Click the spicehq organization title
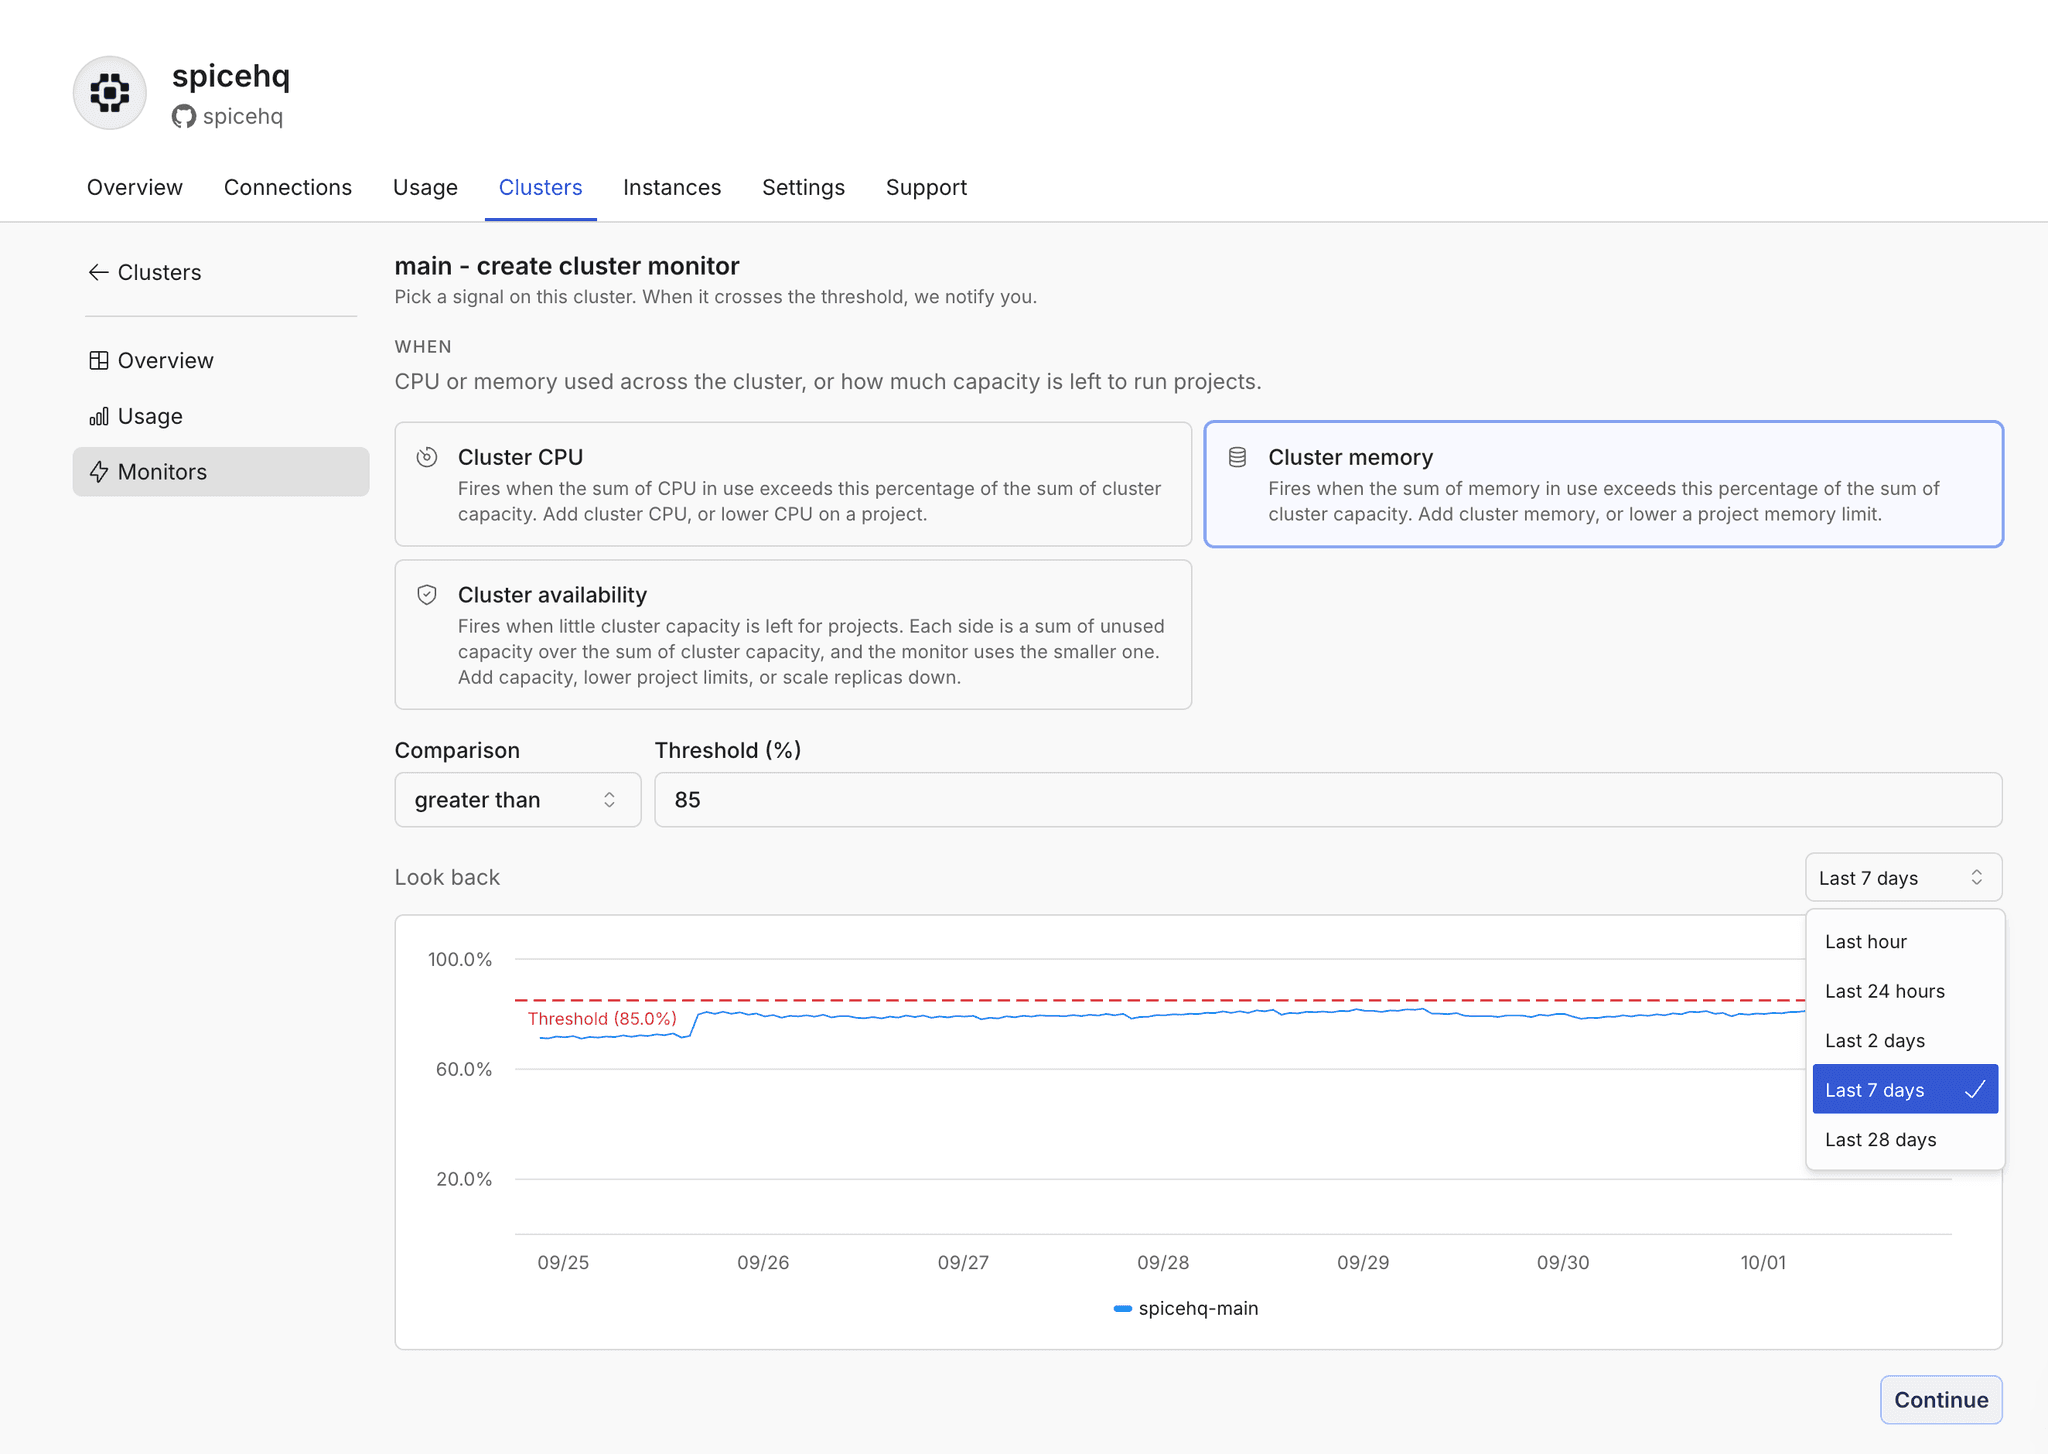The image size is (2048, 1454). coord(231,76)
